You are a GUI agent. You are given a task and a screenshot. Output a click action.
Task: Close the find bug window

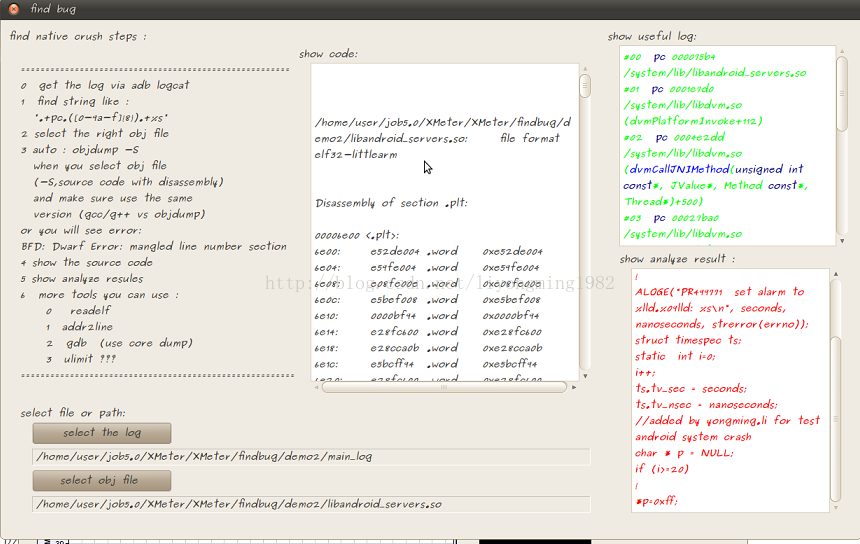13,9
